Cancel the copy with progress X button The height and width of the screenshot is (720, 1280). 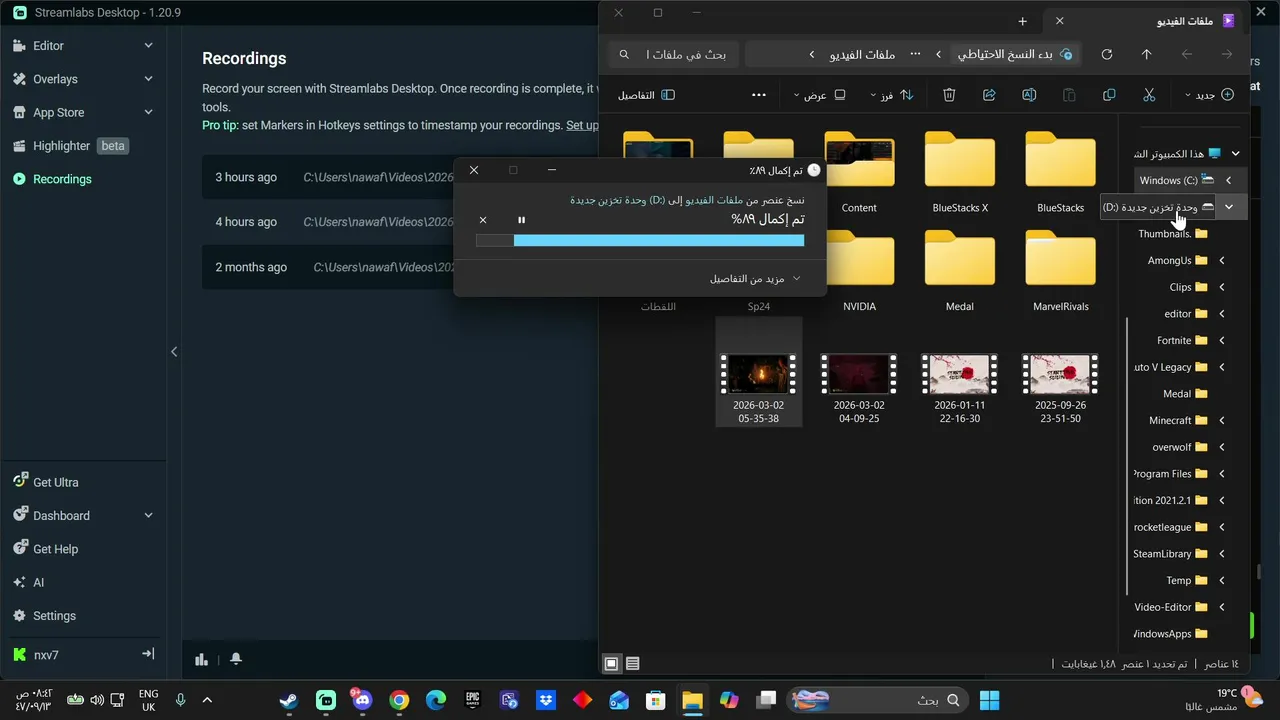483,220
